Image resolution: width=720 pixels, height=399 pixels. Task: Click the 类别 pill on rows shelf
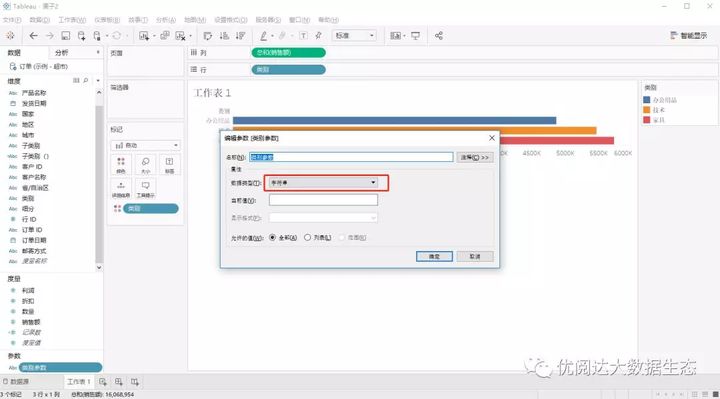288,70
